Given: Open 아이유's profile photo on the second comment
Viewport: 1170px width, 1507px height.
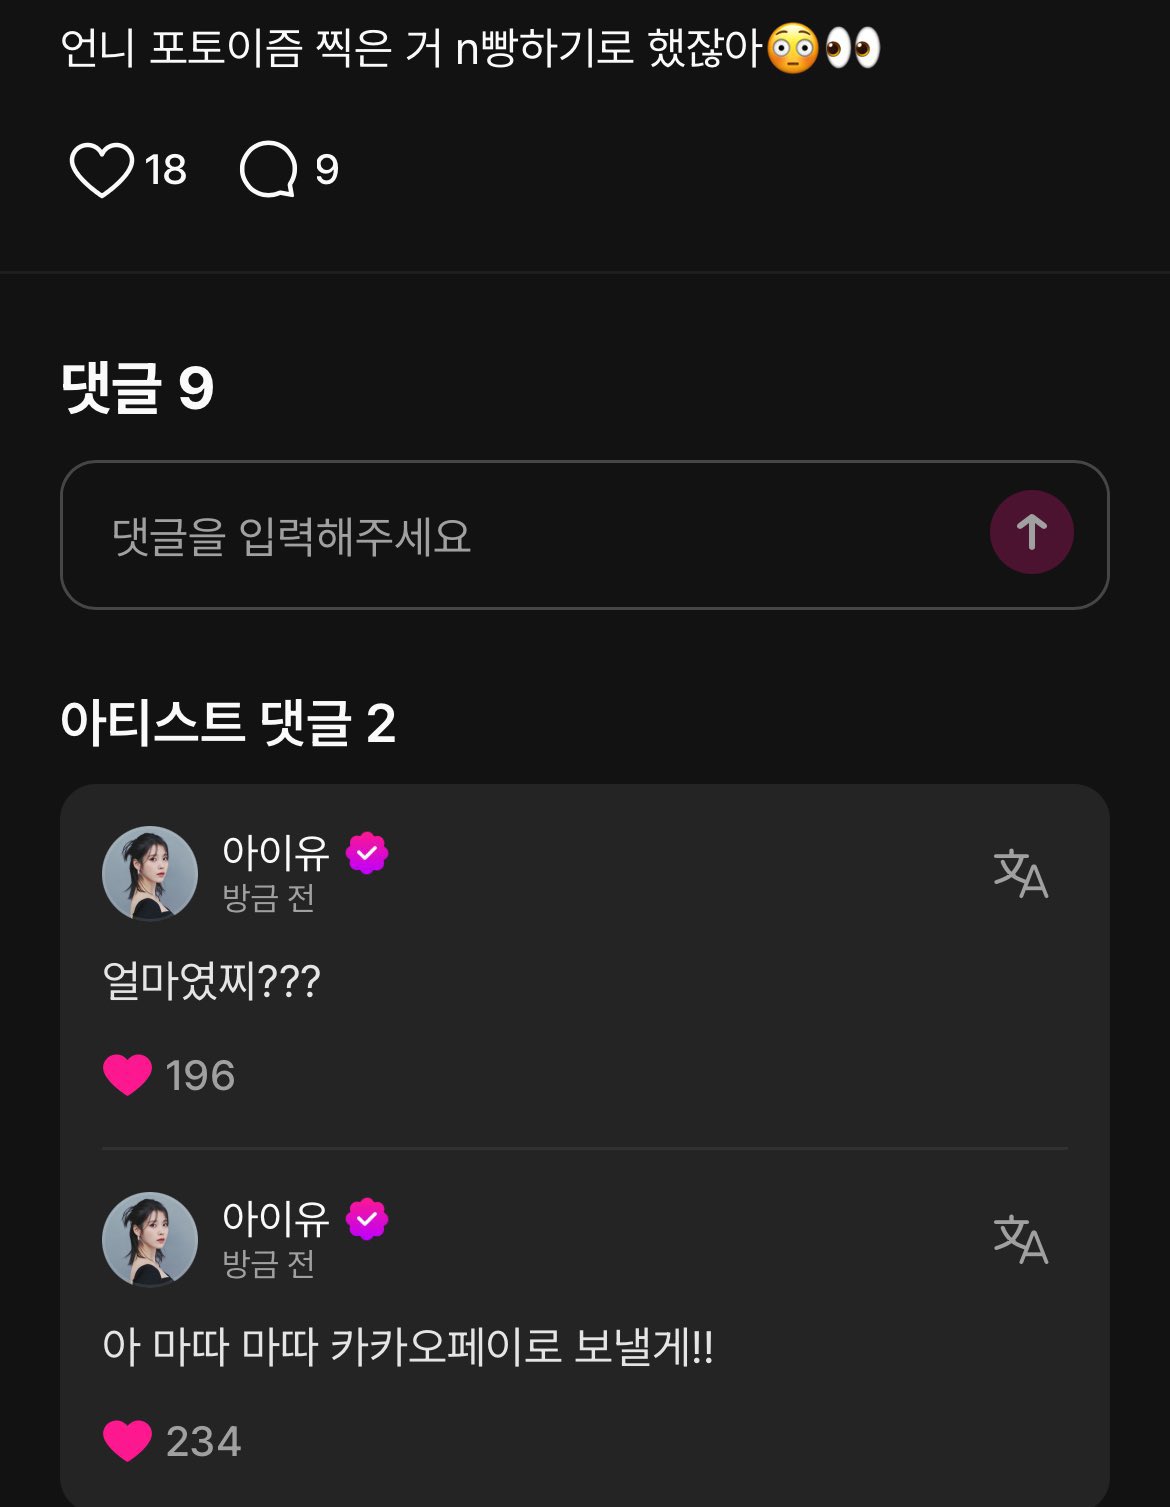Looking at the screenshot, I should coord(150,1240).
